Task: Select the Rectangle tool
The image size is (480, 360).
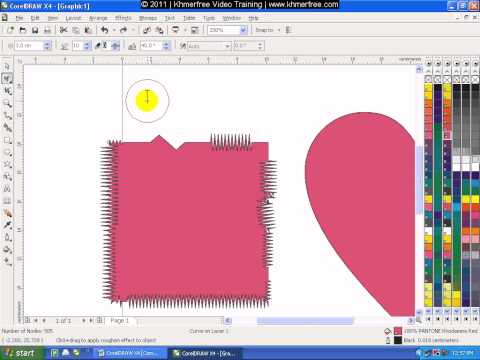Action: tap(7, 140)
